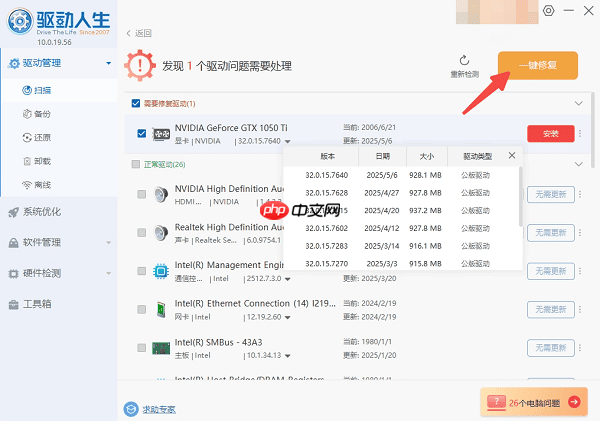Open more options for Intel SMBus row
This screenshot has height=421, width=600.
(x=580, y=348)
